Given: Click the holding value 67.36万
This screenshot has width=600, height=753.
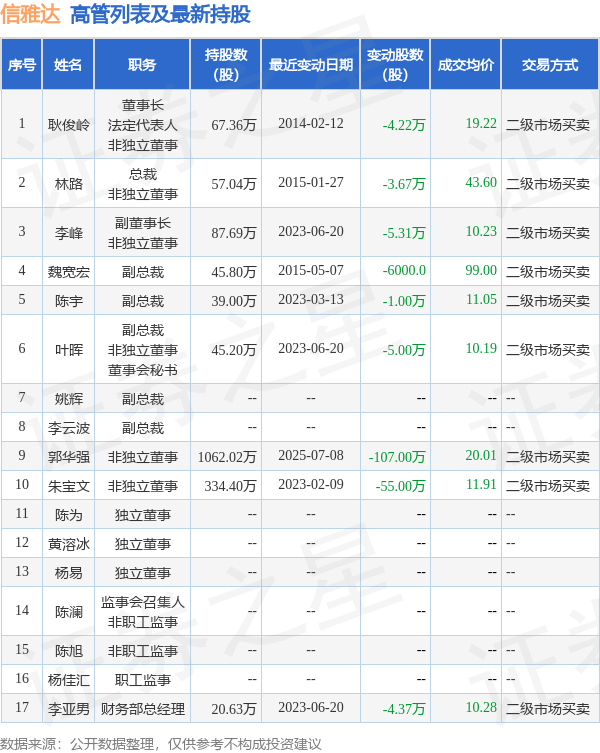Looking at the screenshot, I should click(x=233, y=125).
